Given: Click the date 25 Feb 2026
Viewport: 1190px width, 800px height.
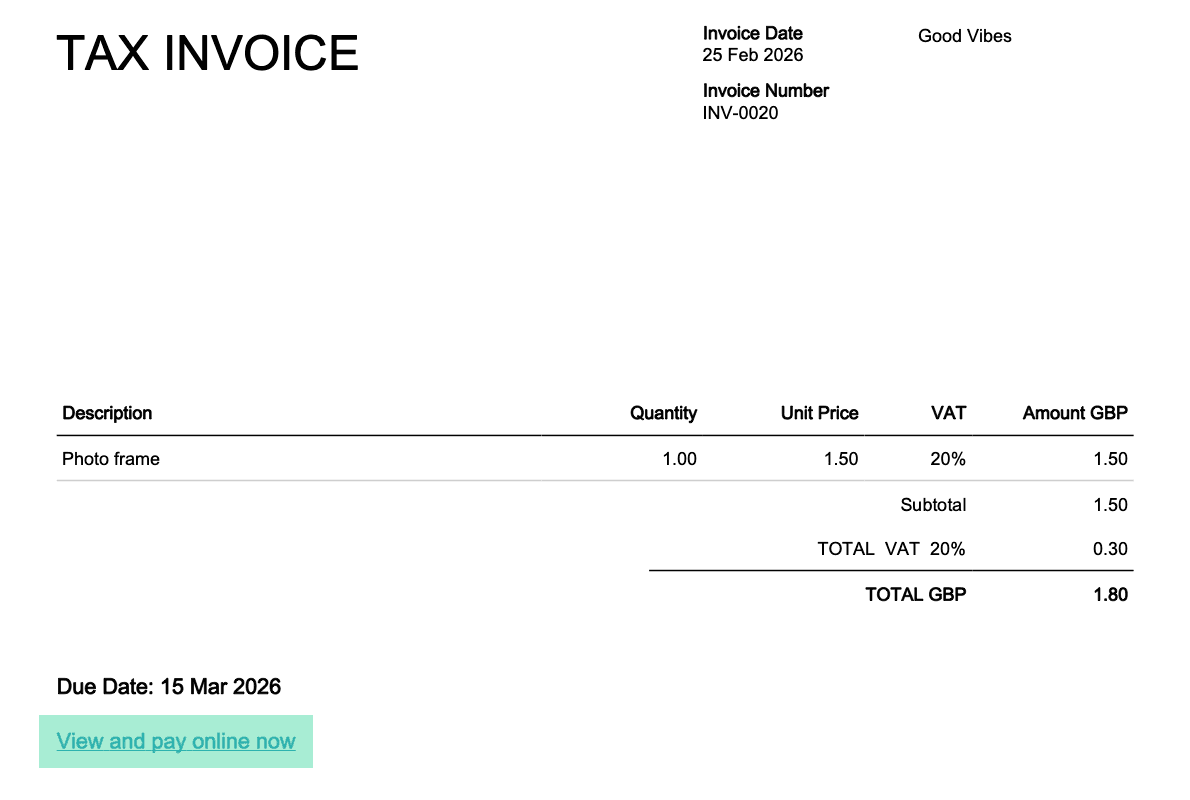Looking at the screenshot, I should (x=752, y=55).
